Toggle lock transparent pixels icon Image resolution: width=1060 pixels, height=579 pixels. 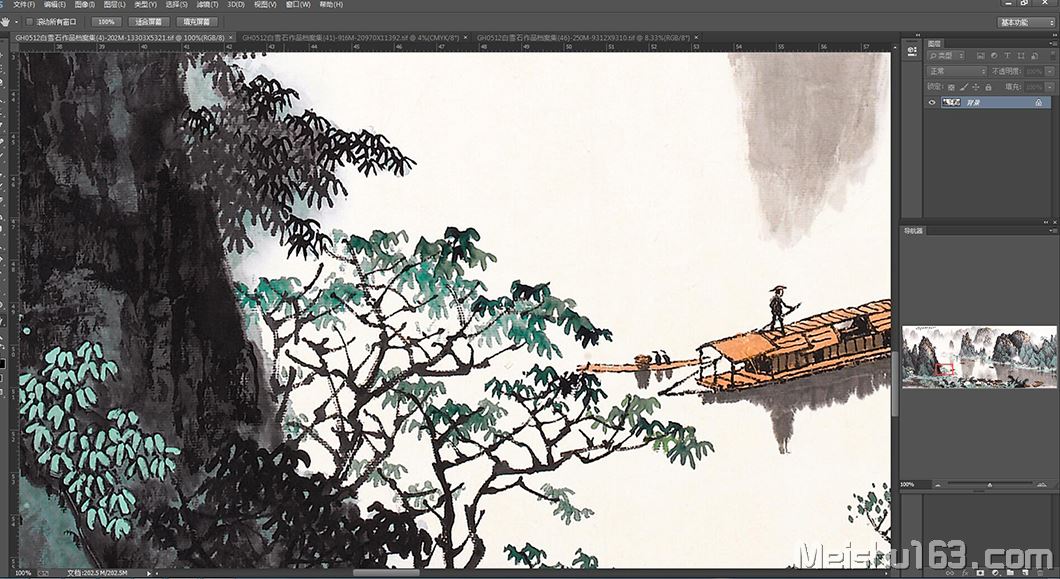click(951, 87)
